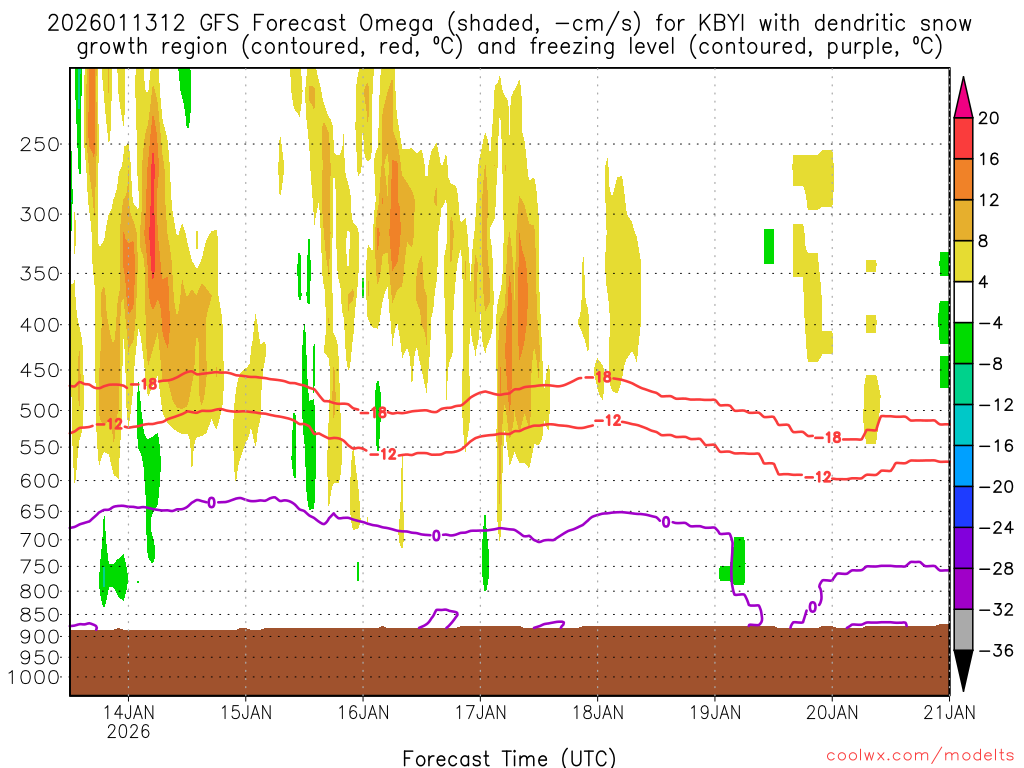Click the year 2026 under 14JAN
This screenshot has height=768, width=1024.
tap(129, 731)
